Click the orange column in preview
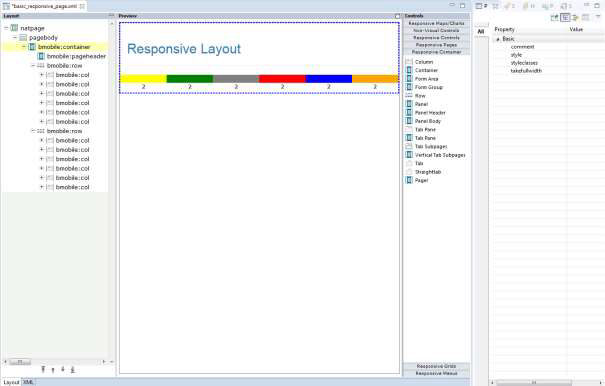Viewport: 605px width, 386px height. (x=375, y=79)
